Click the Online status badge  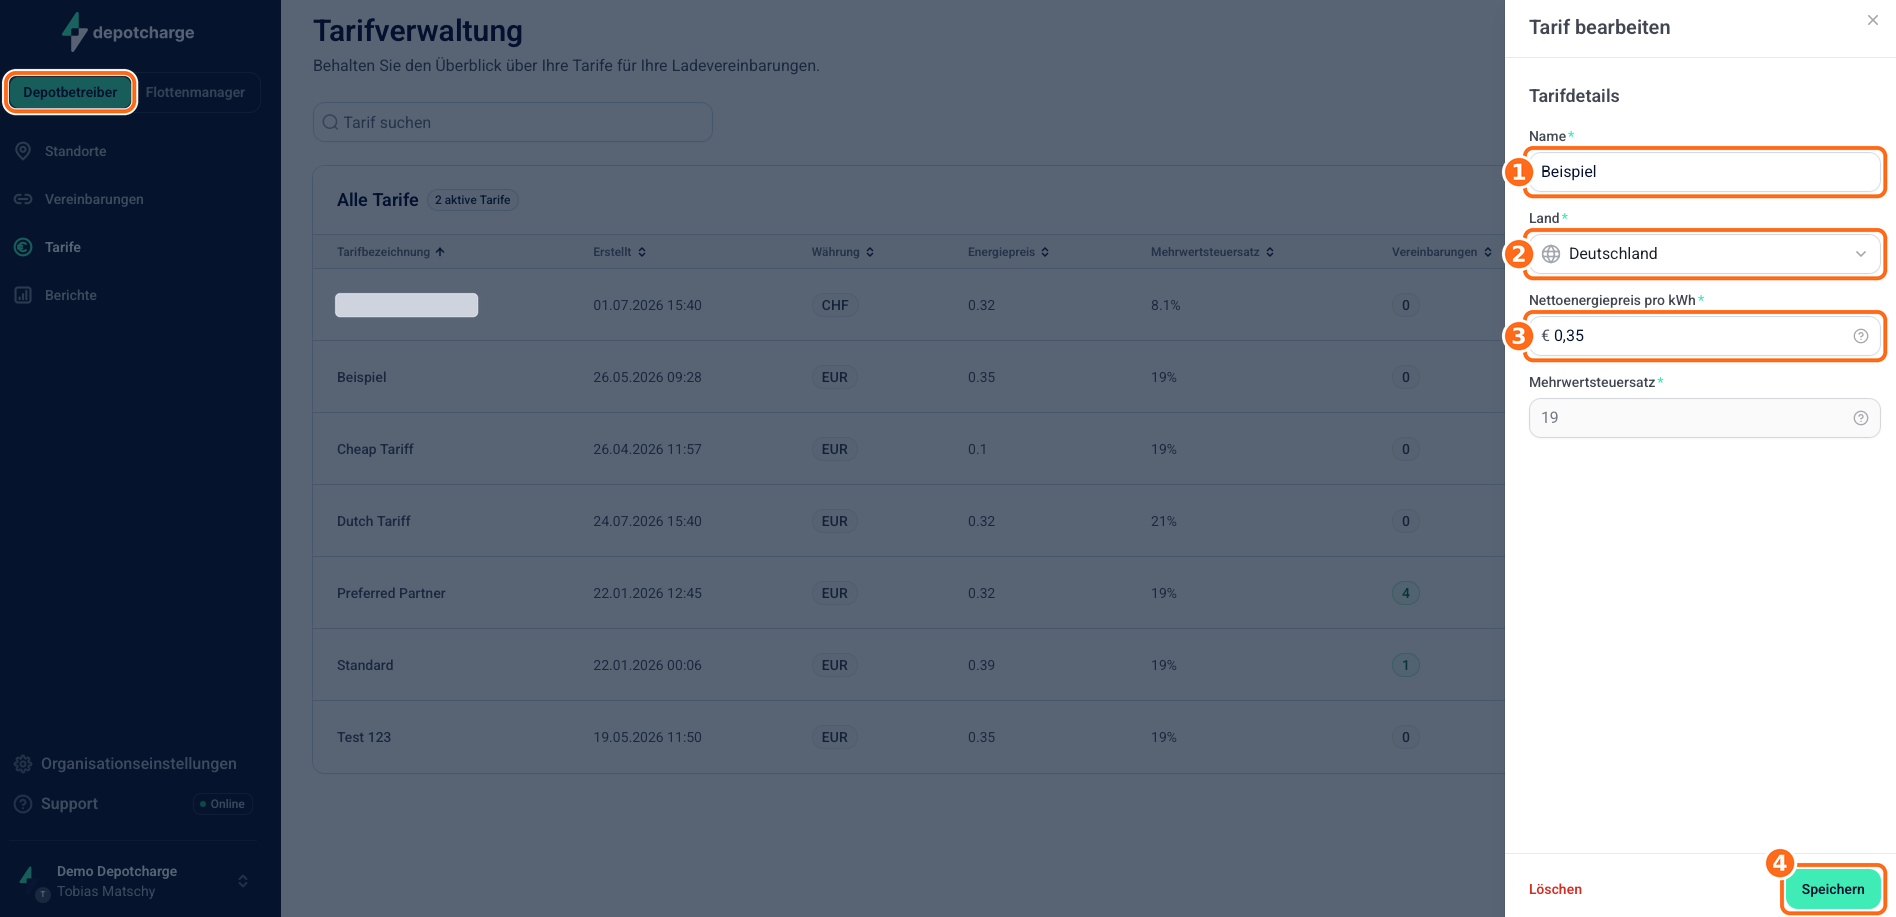[x=222, y=804]
